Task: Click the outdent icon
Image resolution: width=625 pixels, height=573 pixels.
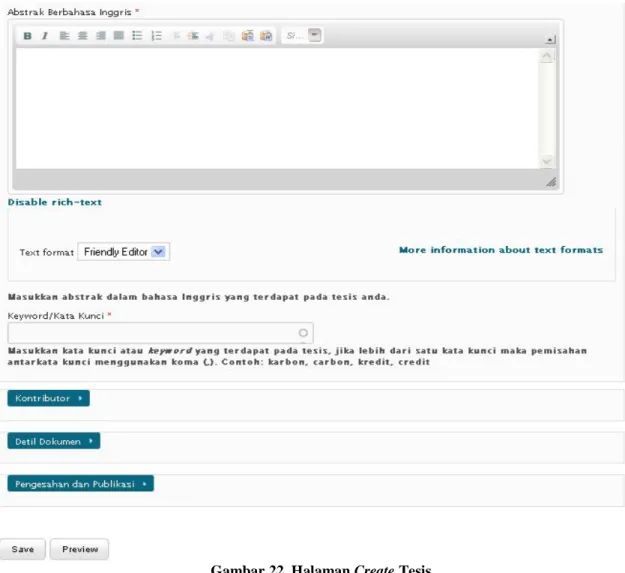Action: pyautogui.click(x=176, y=36)
